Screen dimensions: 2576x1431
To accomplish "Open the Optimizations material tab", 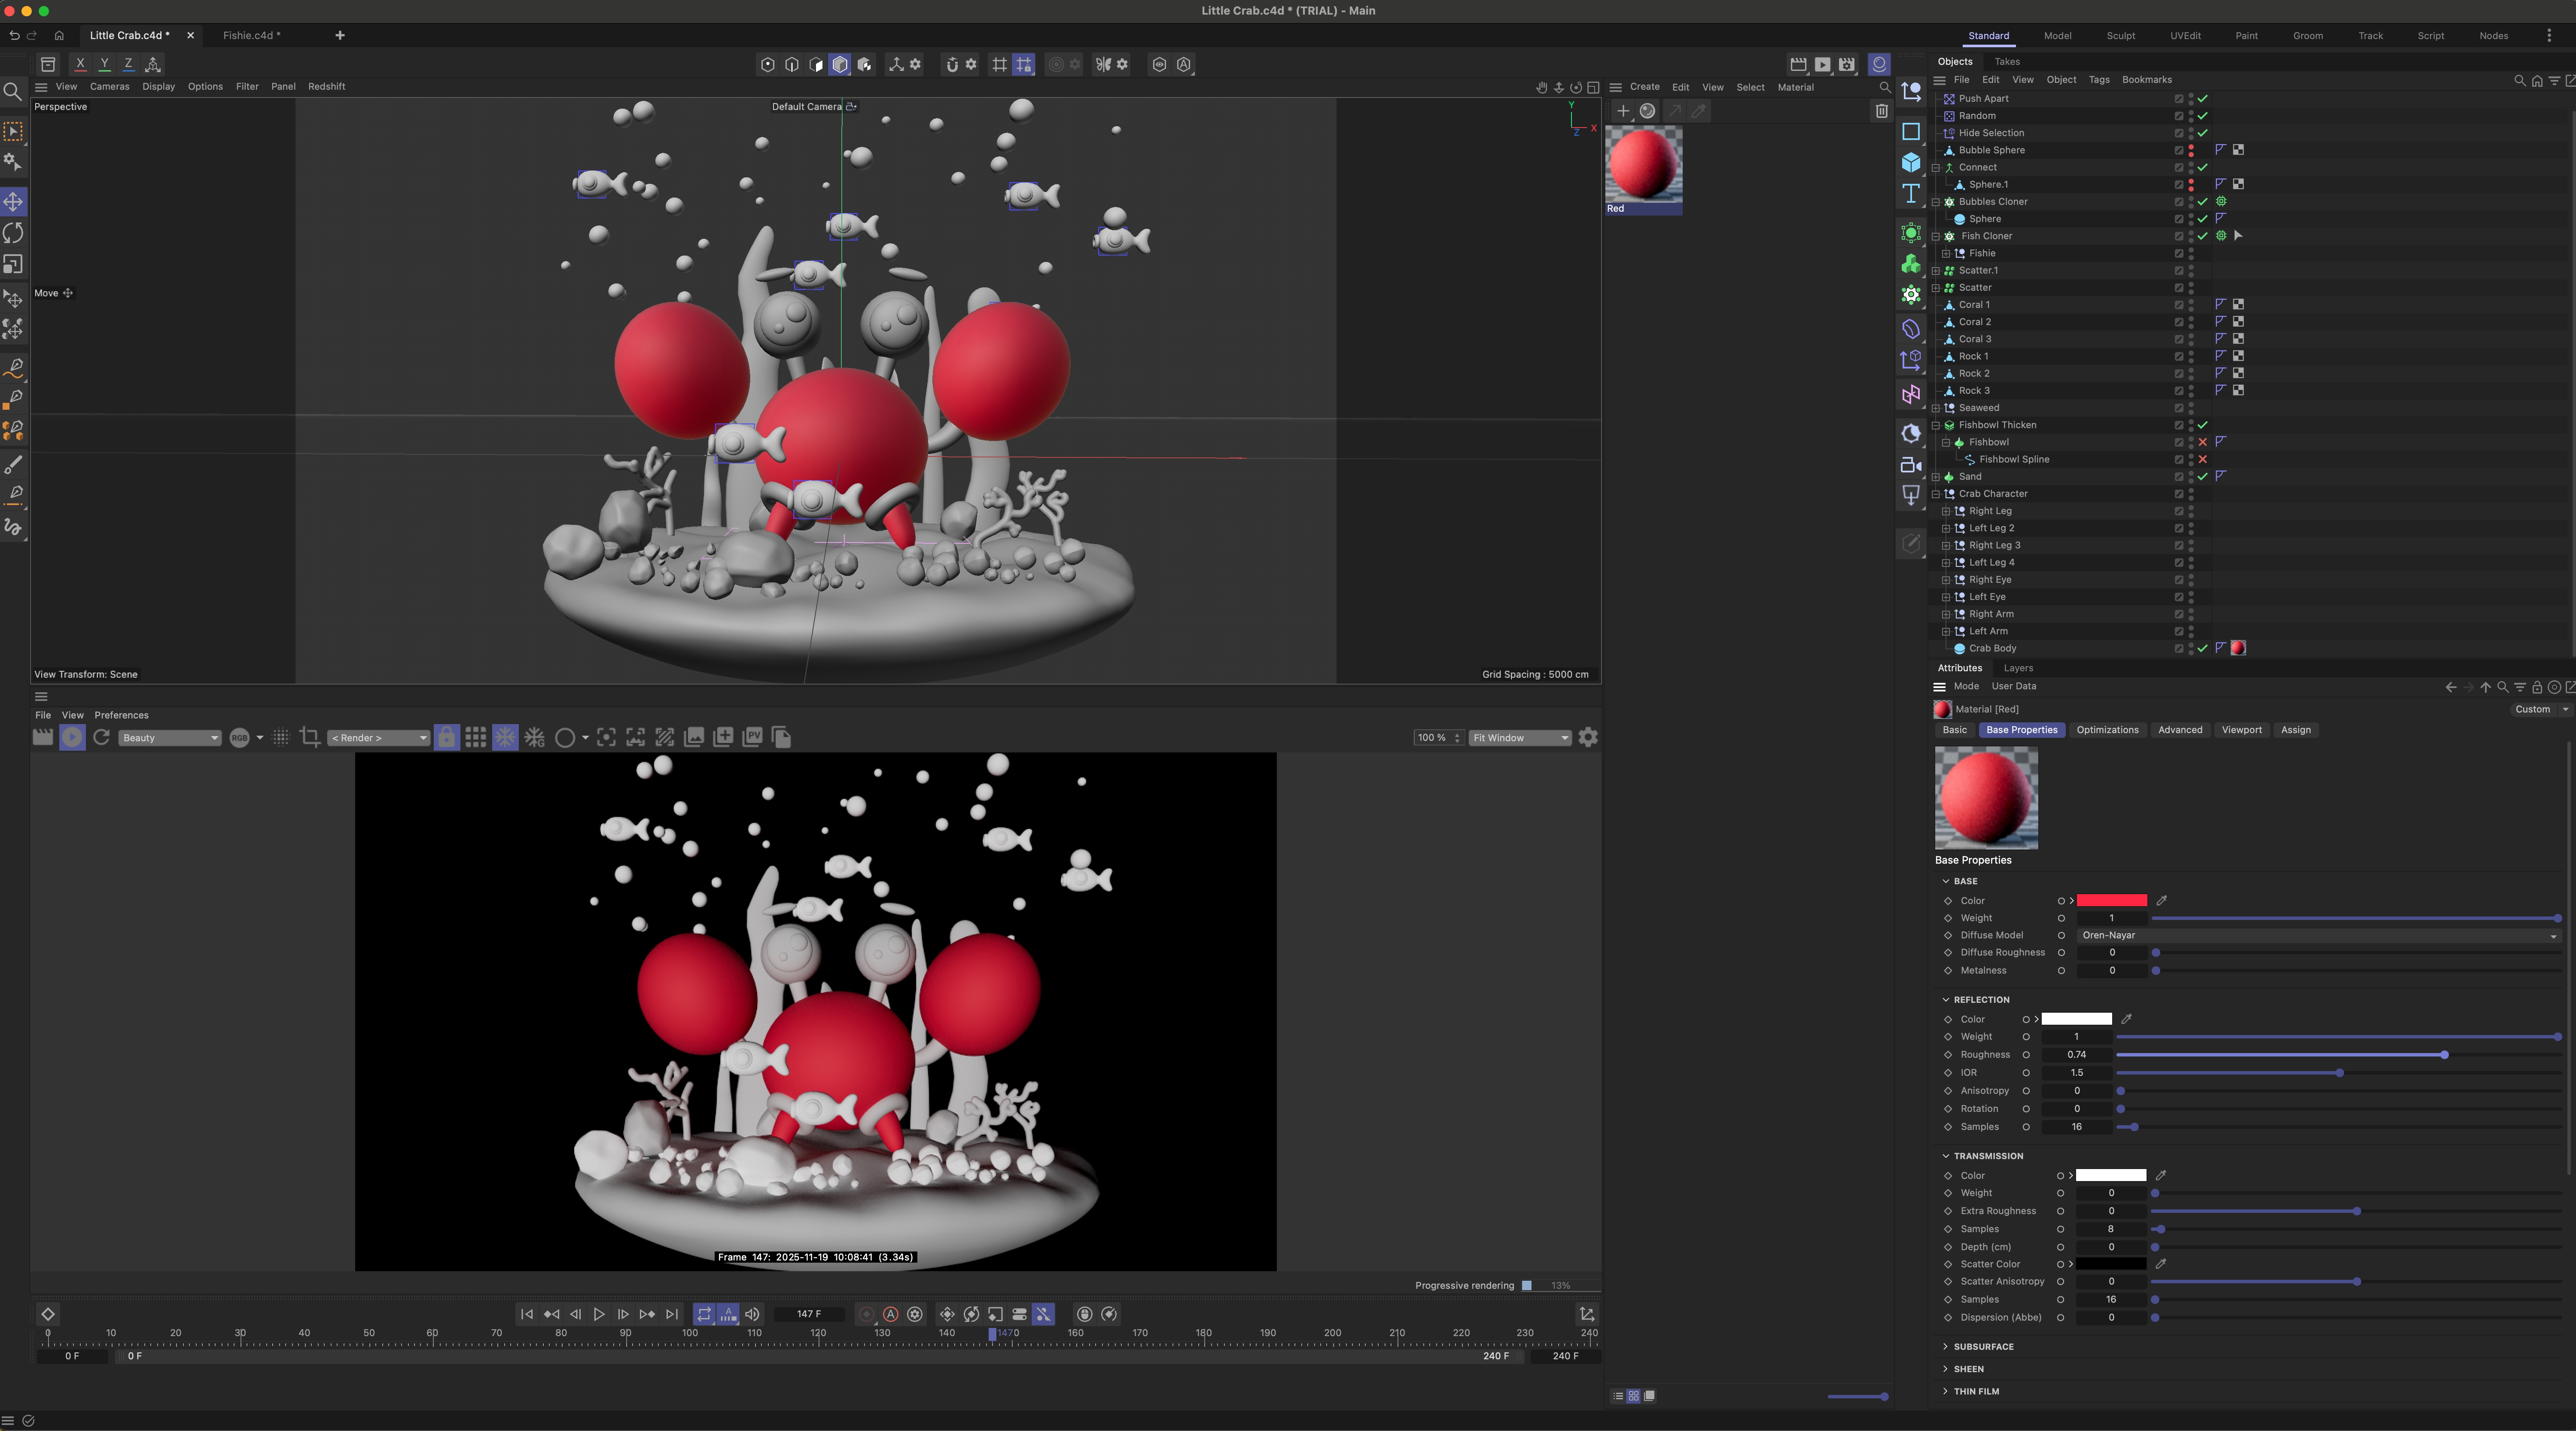I will point(2107,730).
